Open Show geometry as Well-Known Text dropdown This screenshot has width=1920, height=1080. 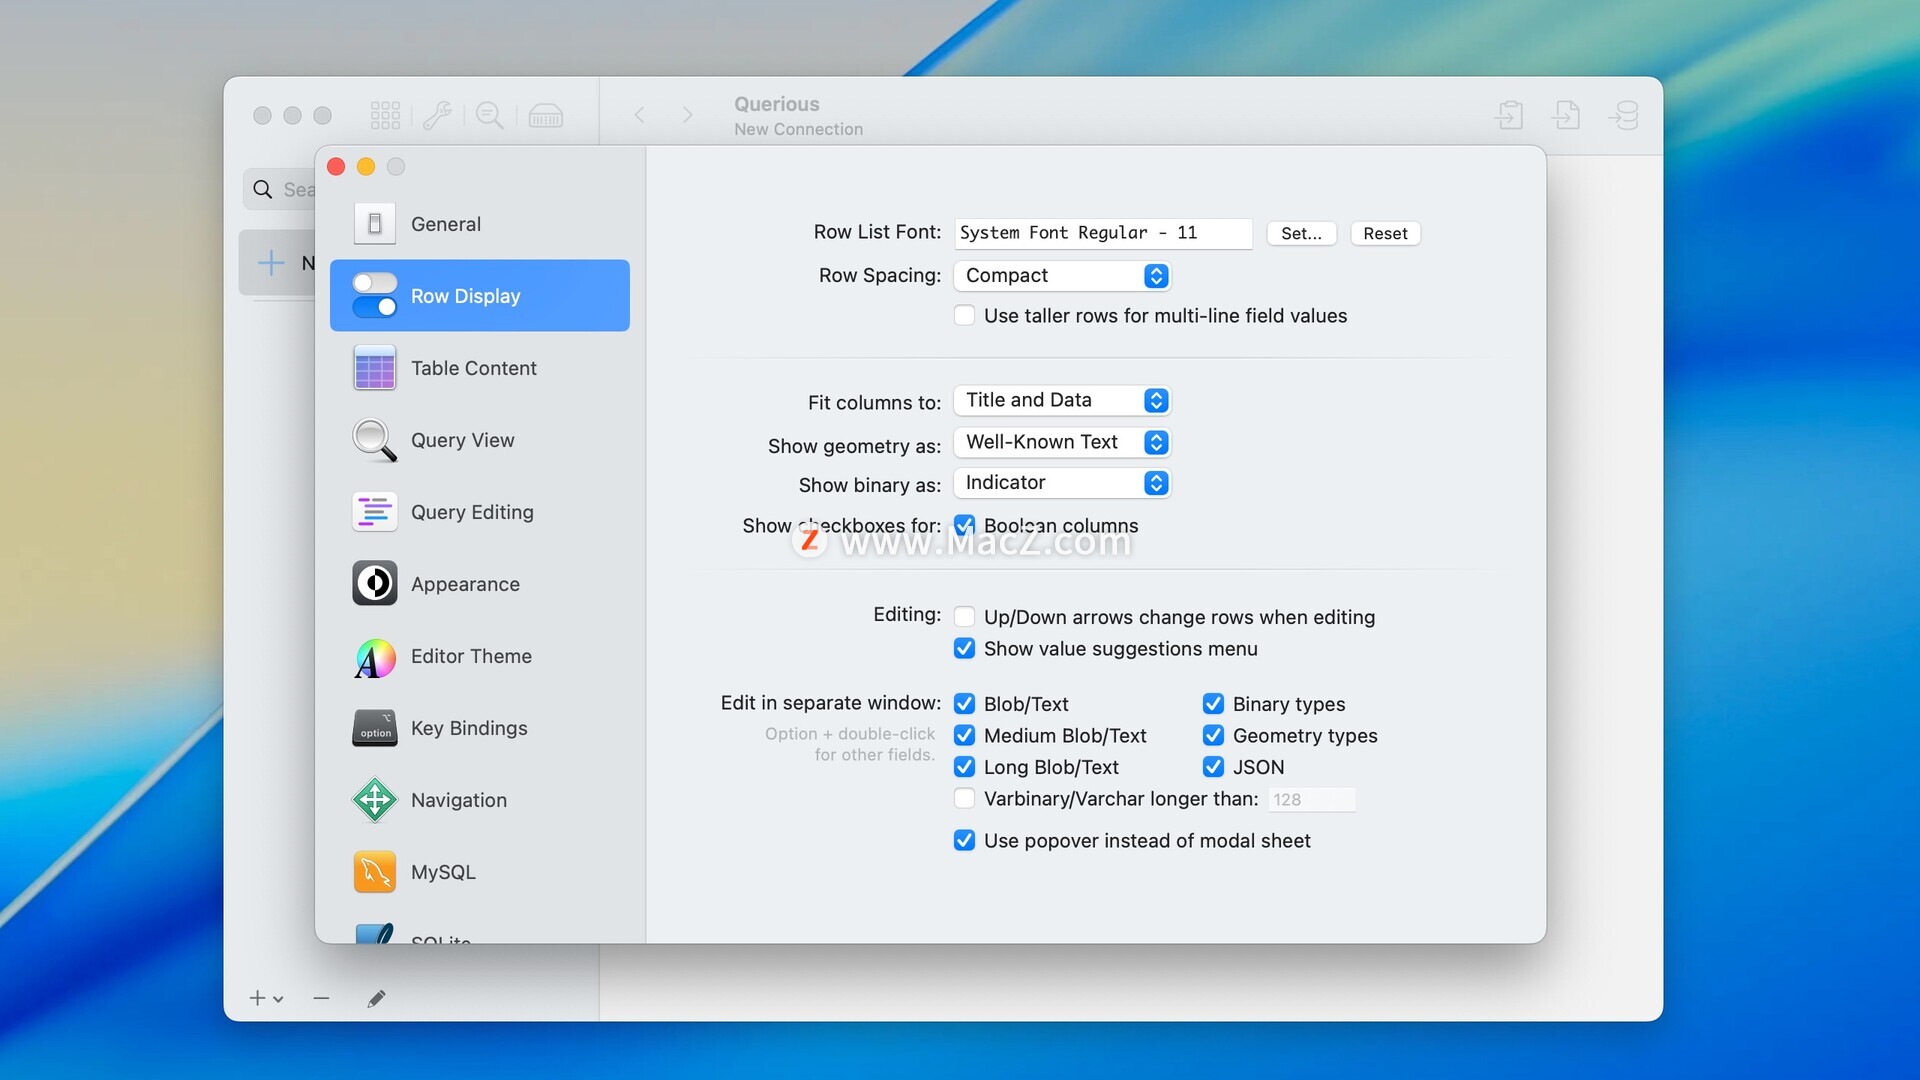(x=1062, y=442)
